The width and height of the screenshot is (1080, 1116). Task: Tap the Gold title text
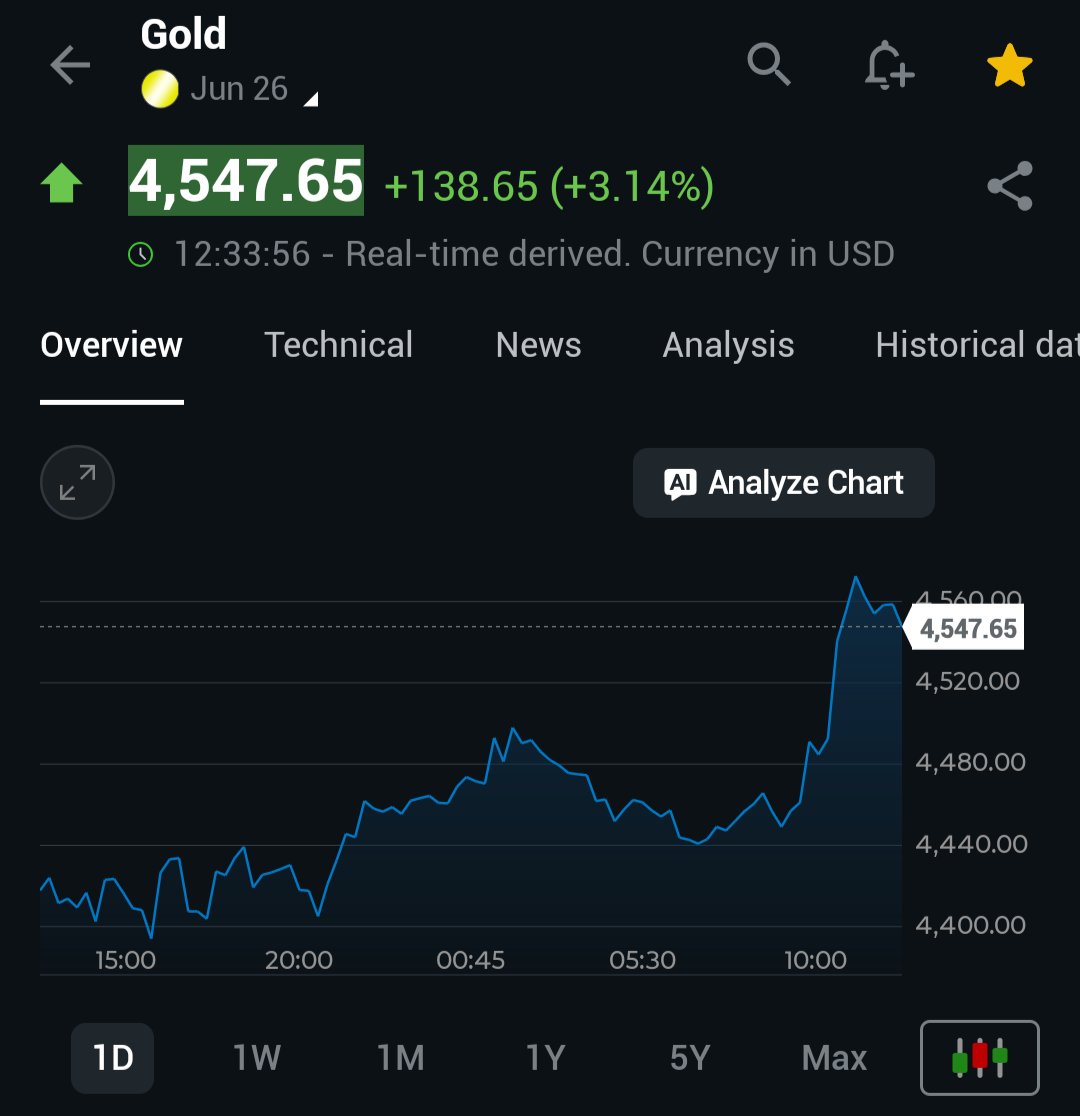point(184,34)
